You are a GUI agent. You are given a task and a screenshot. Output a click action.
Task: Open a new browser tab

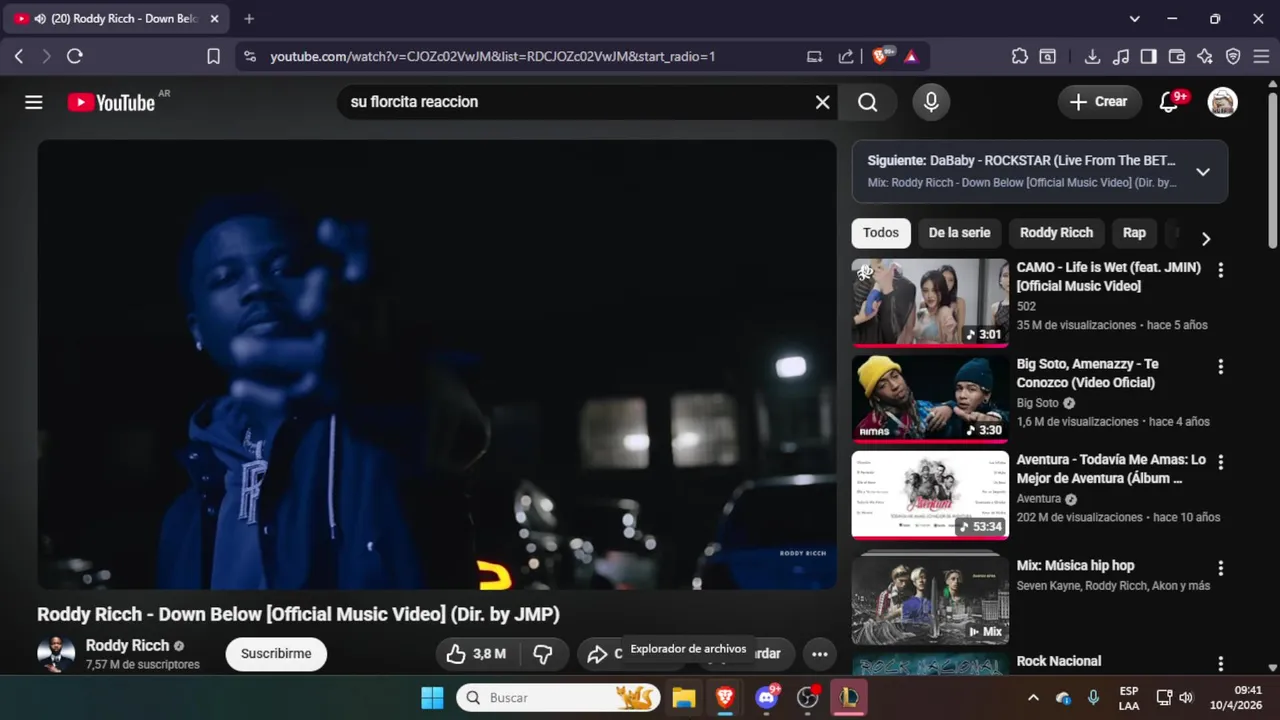click(249, 19)
